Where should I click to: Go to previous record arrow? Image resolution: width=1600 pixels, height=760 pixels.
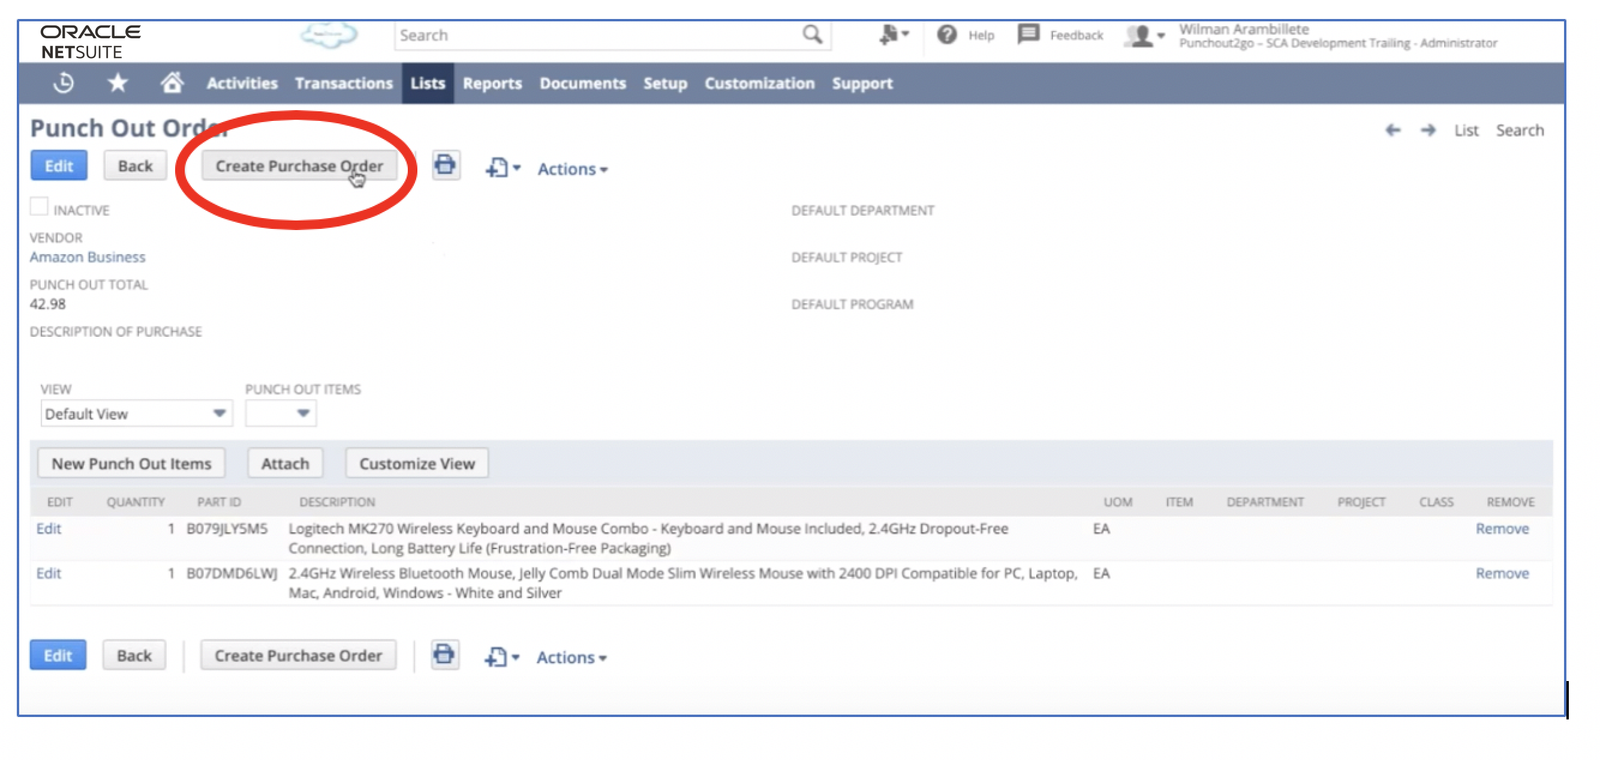click(x=1393, y=130)
